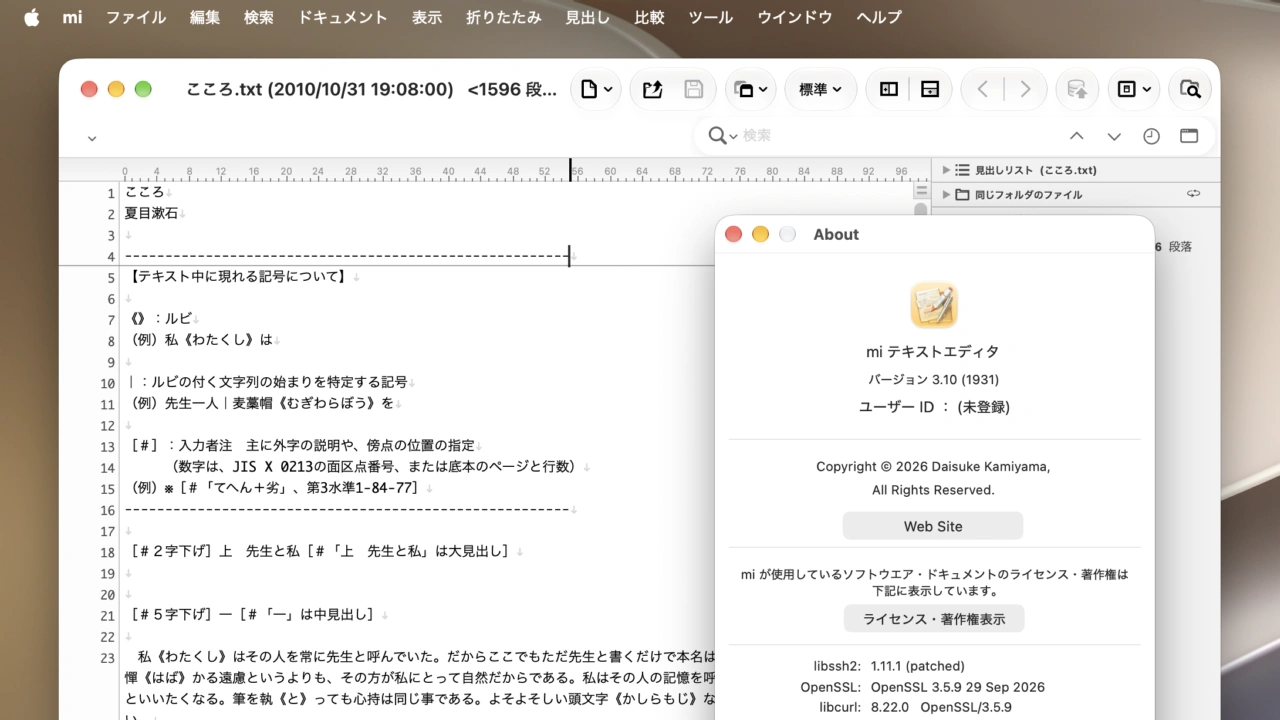This screenshot has width=1280, height=720.
Task: Expand the 見出しリスト sidebar section
Action: (x=946, y=170)
